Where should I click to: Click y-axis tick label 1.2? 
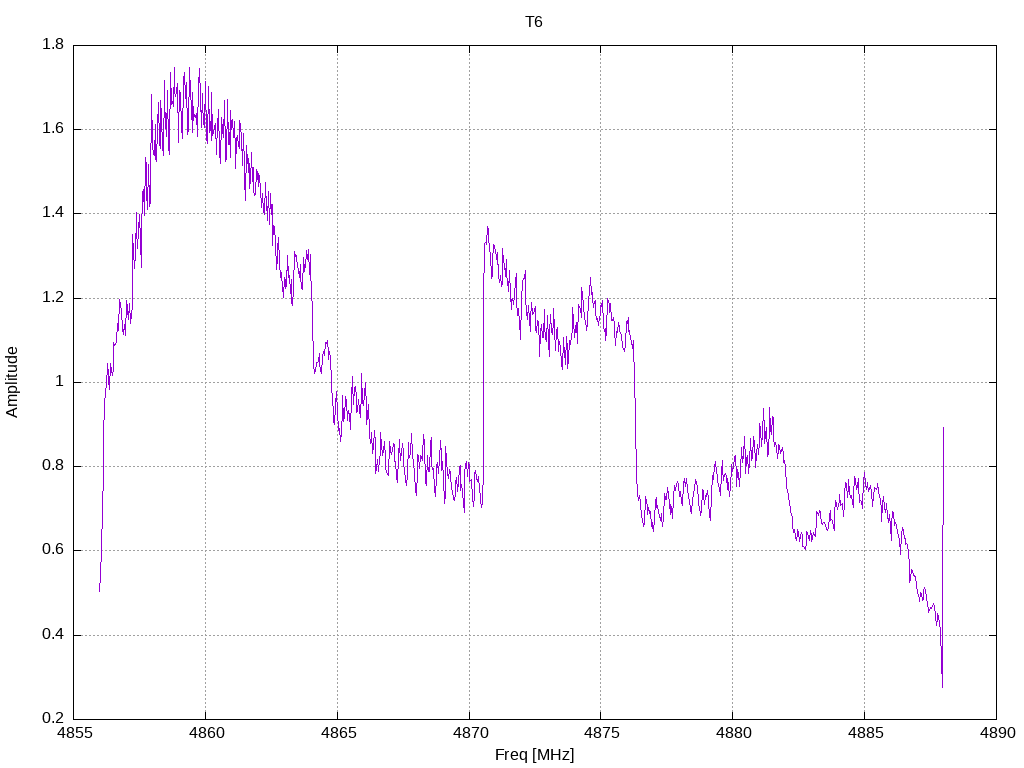click(x=53, y=298)
